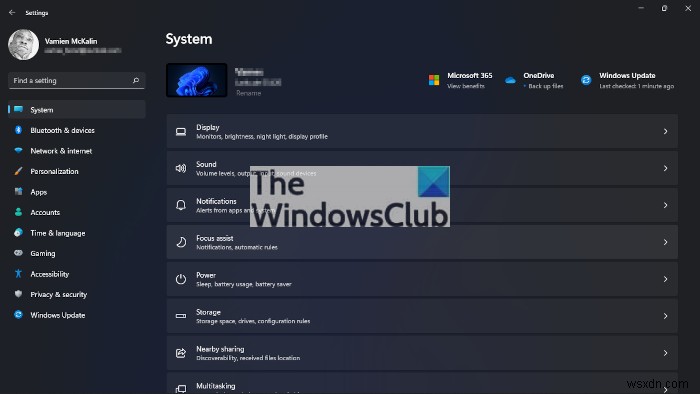The width and height of the screenshot is (700, 394).
Task: Expand Notifications settings chevron
Action: pos(665,205)
